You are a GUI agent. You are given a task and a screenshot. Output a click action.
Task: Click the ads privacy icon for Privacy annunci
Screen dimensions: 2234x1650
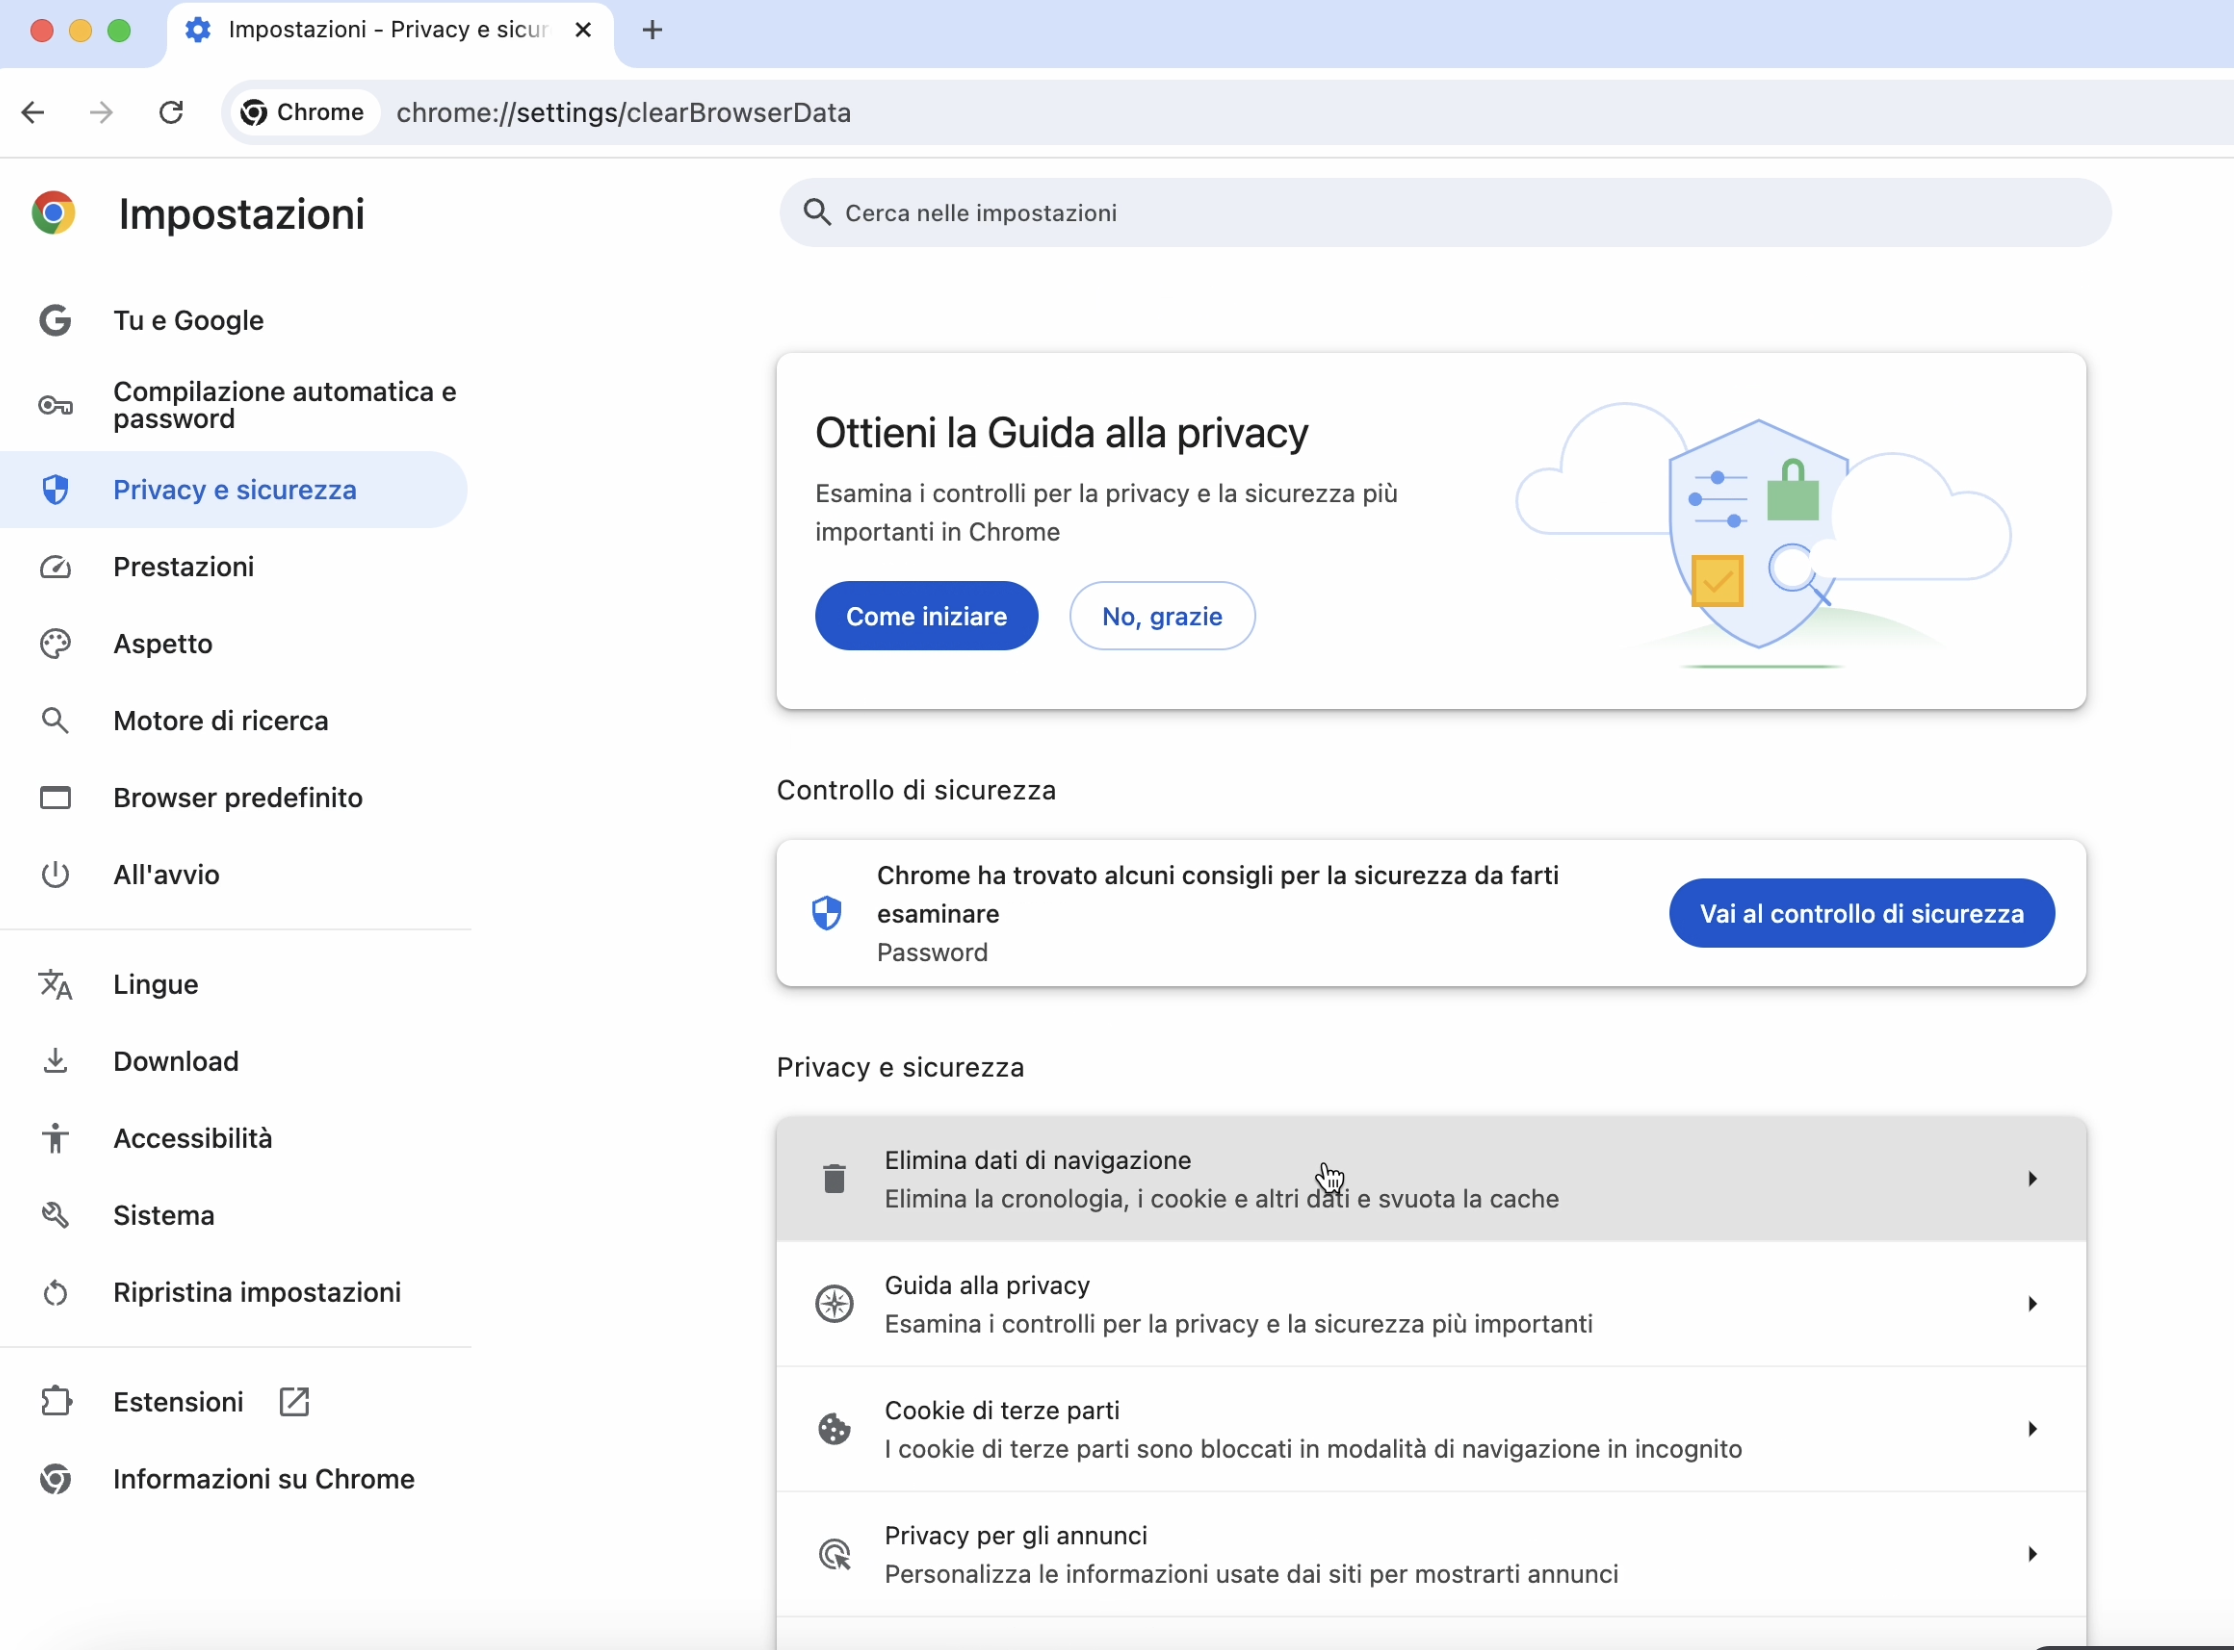pyautogui.click(x=833, y=1553)
